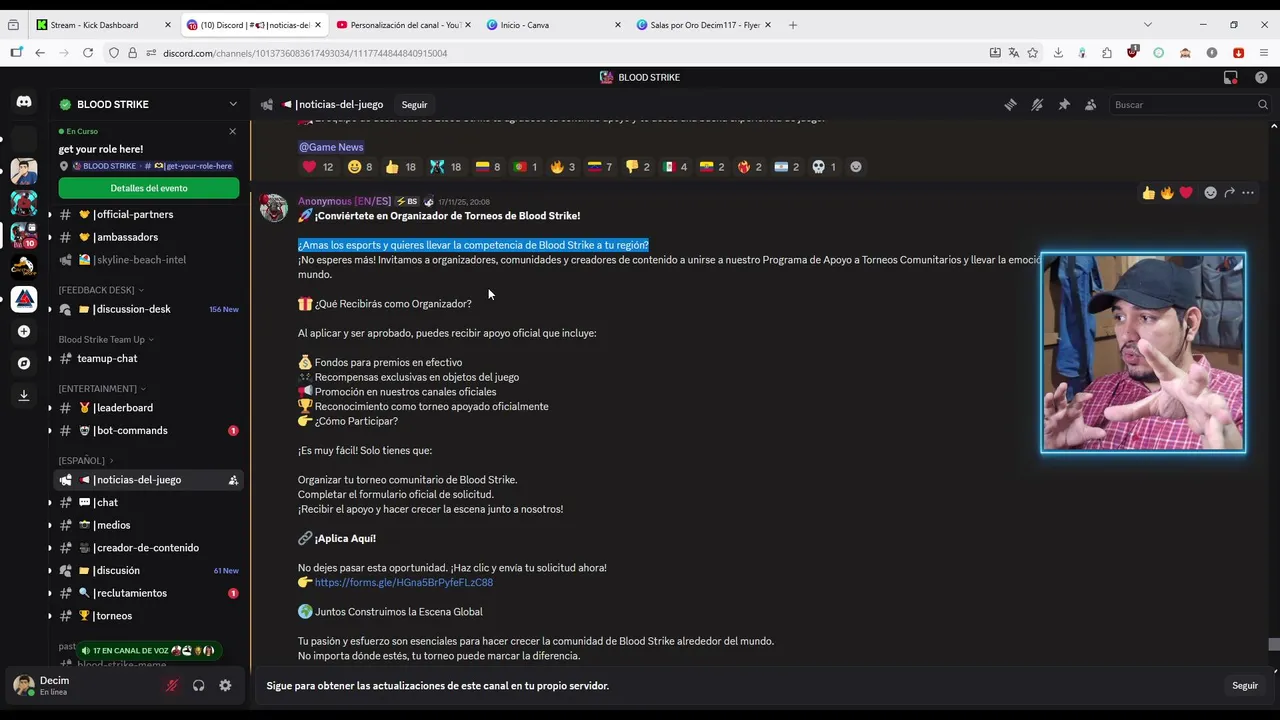Expand arrow beside |creador-de-contenido channel
This screenshot has width=1280, height=720.
coord(50,548)
